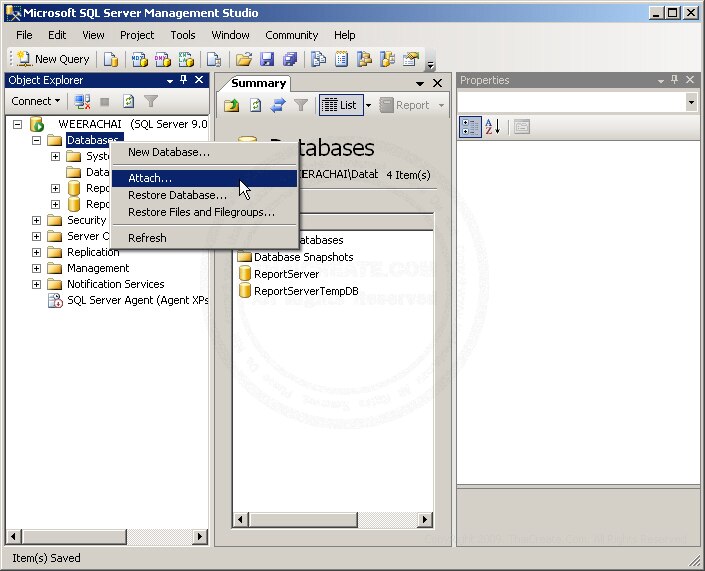Open the Object Explorer toolbar icon
Image resolution: width=705 pixels, height=571 pixels.
[364, 59]
